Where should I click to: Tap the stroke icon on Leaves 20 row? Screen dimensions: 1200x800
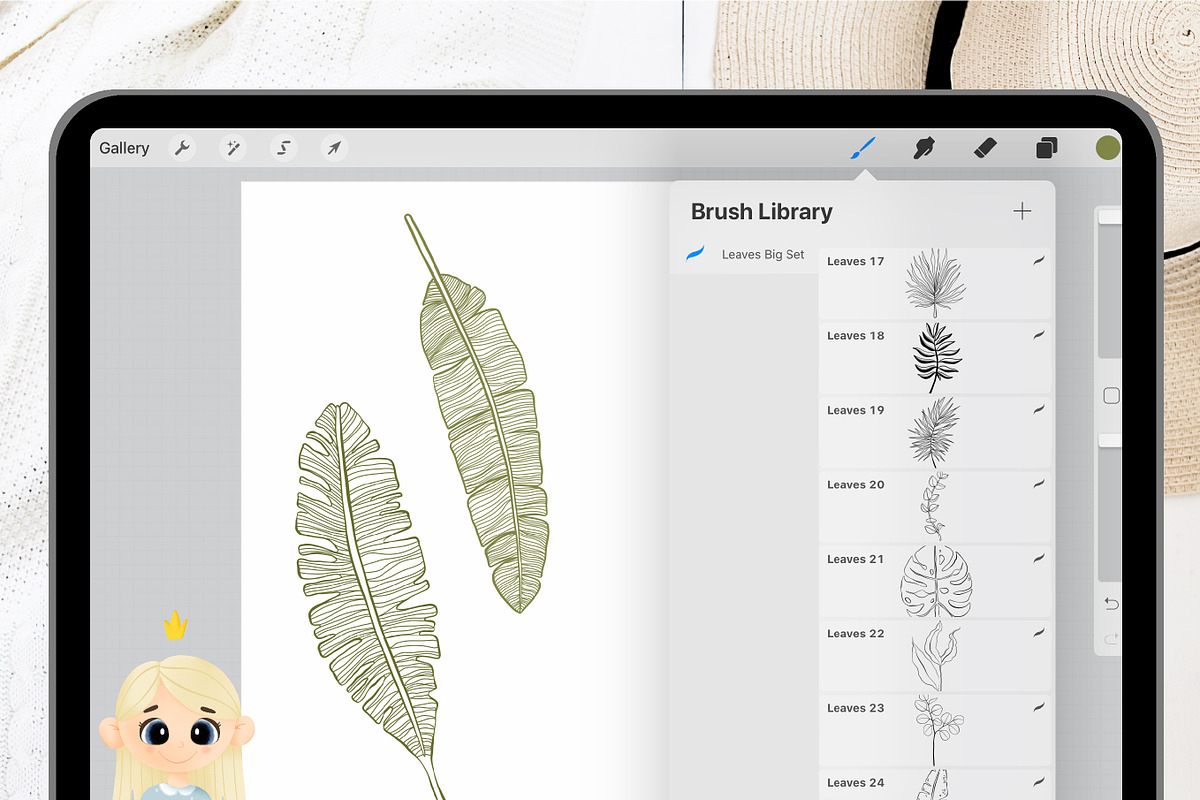(x=1039, y=484)
